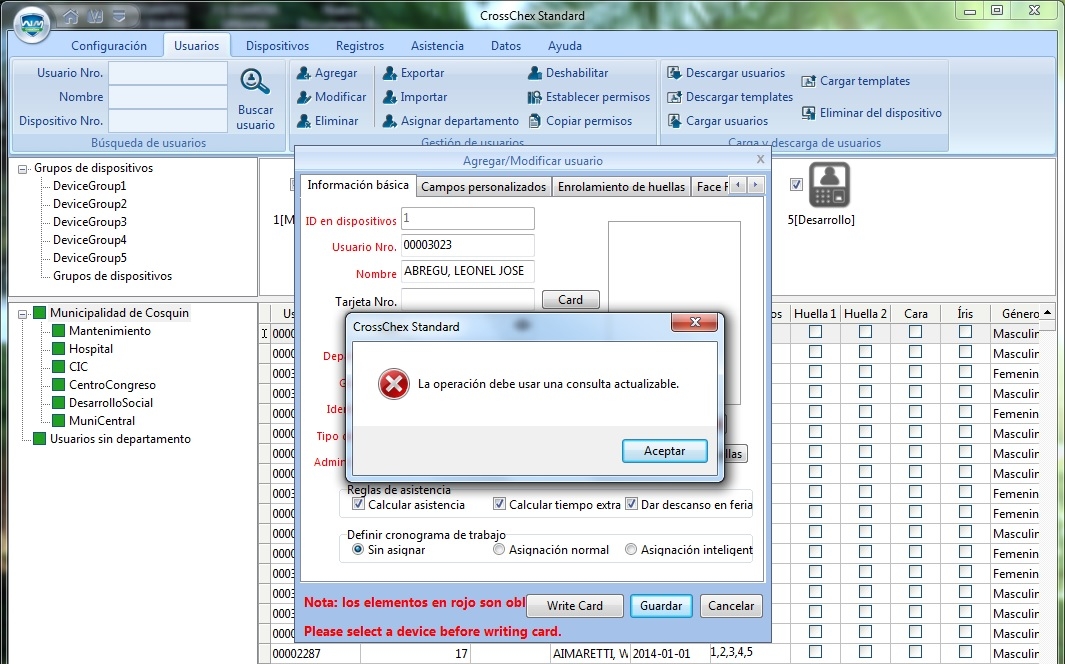Click the home icon in quick access bar

click(70, 15)
